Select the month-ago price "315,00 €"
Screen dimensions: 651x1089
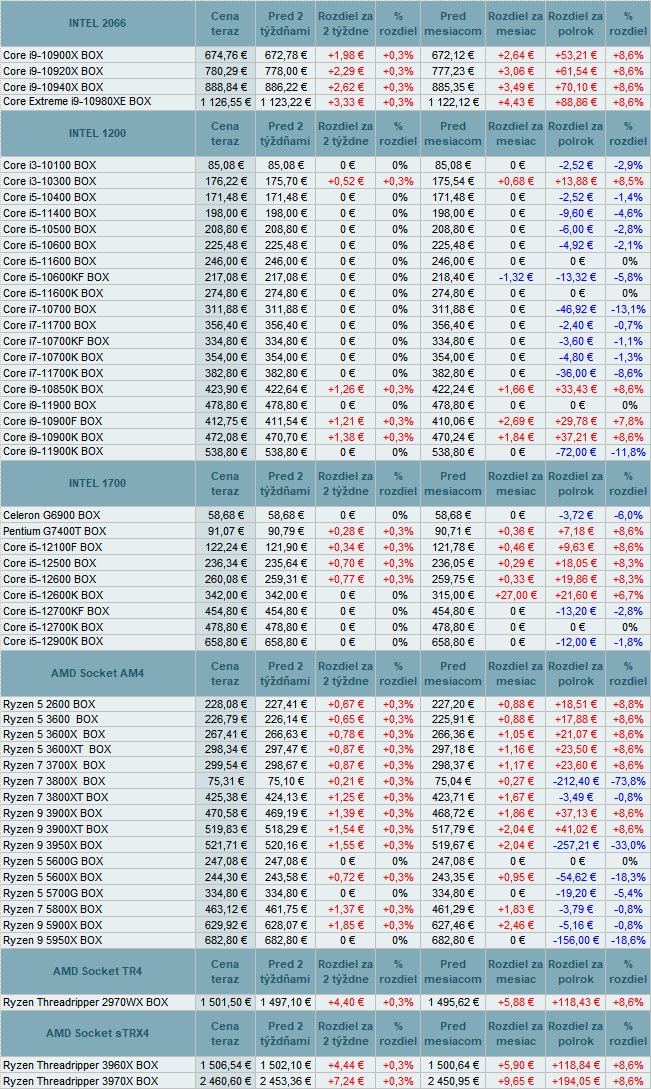[x=453, y=595]
